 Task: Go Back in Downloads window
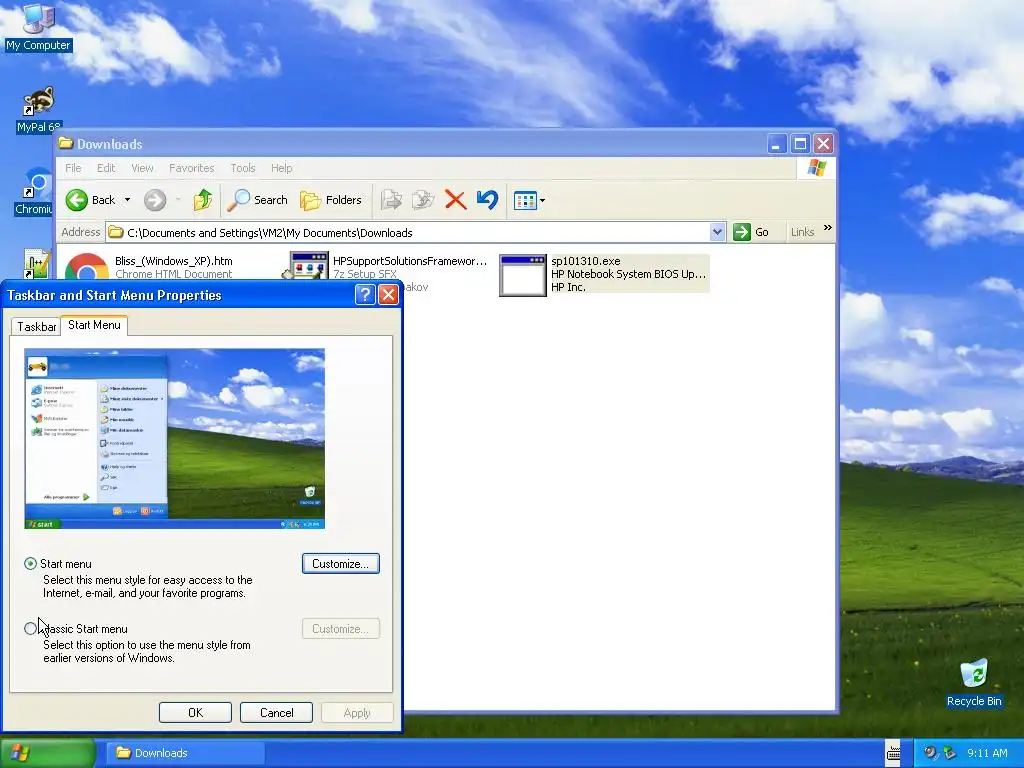pos(90,200)
